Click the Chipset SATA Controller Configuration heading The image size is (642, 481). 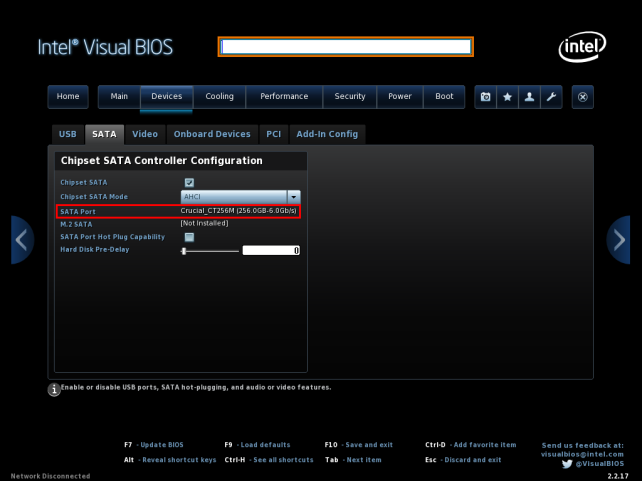[162, 161]
